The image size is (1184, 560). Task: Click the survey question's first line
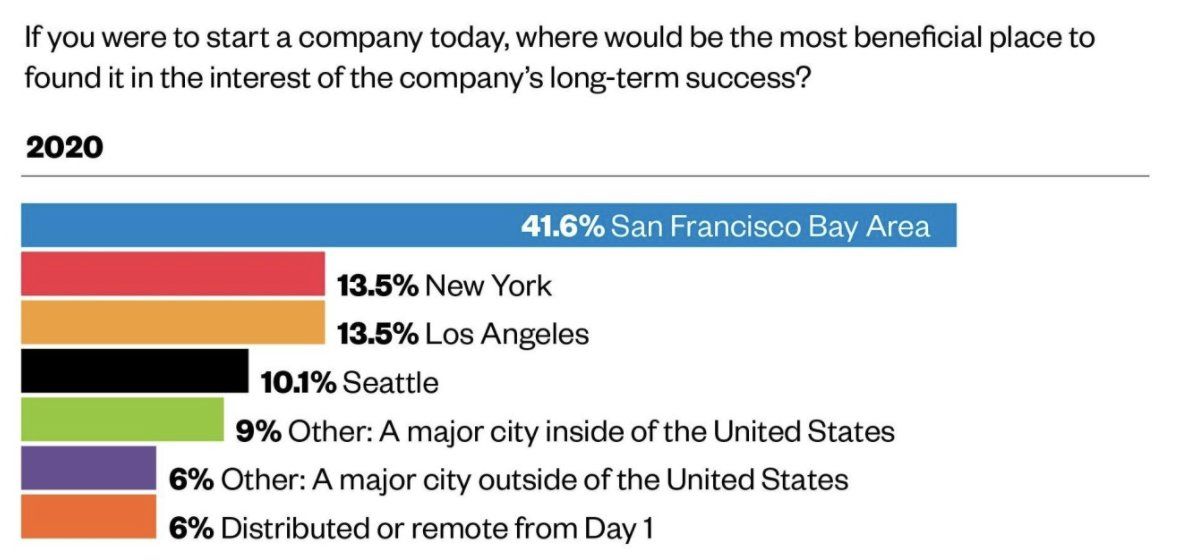tap(558, 39)
